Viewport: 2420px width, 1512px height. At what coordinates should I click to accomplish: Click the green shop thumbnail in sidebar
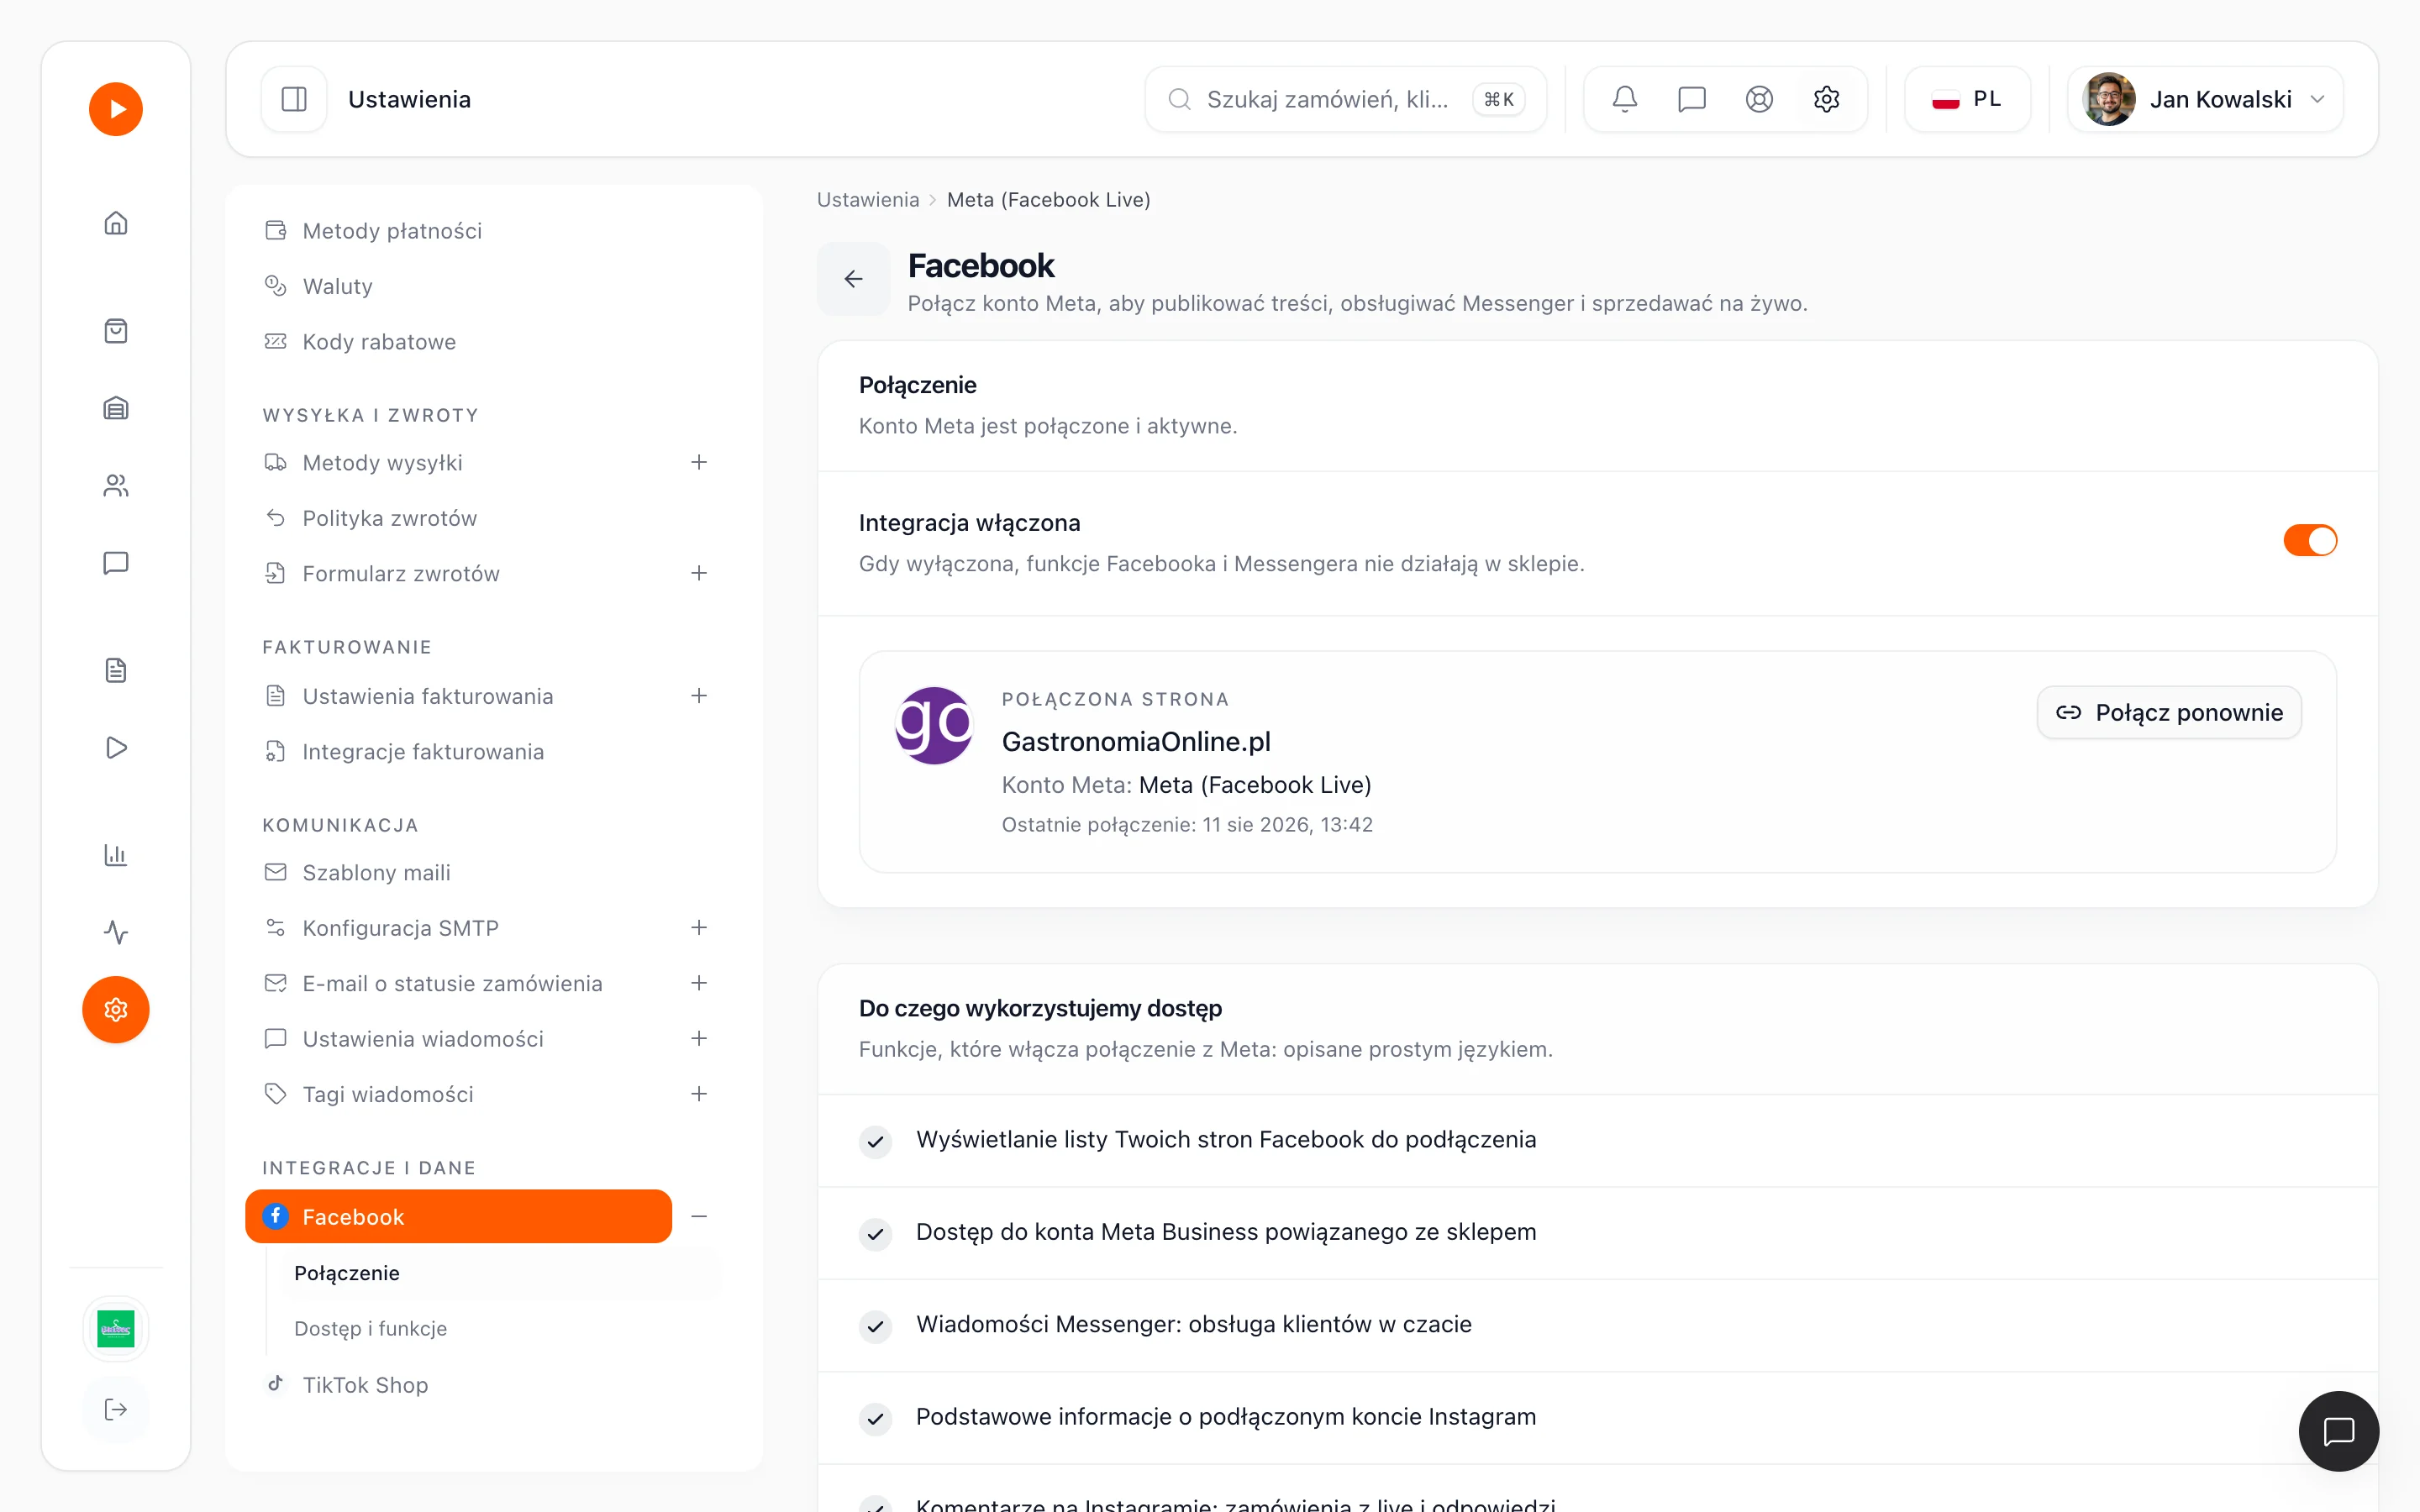click(116, 1329)
